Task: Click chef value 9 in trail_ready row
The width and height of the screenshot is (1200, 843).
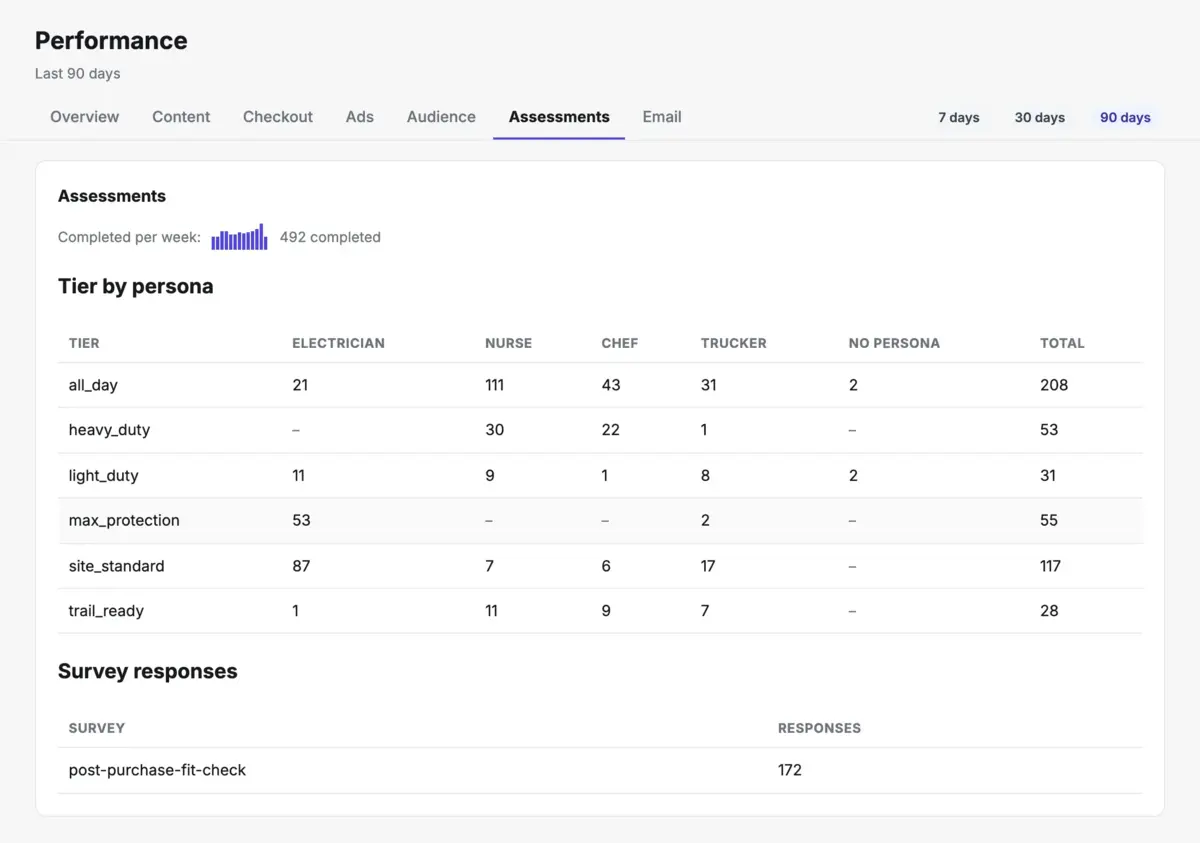Action: click(606, 611)
